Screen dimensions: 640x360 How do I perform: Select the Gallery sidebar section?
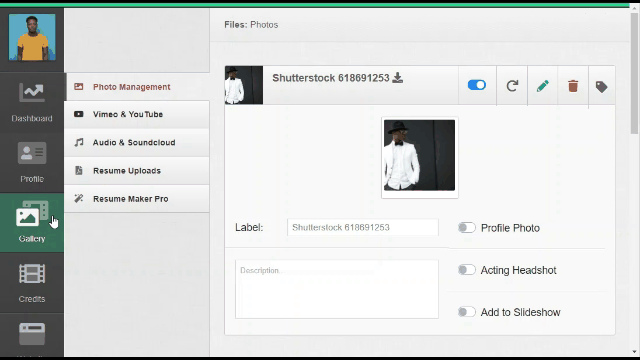click(32, 222)
